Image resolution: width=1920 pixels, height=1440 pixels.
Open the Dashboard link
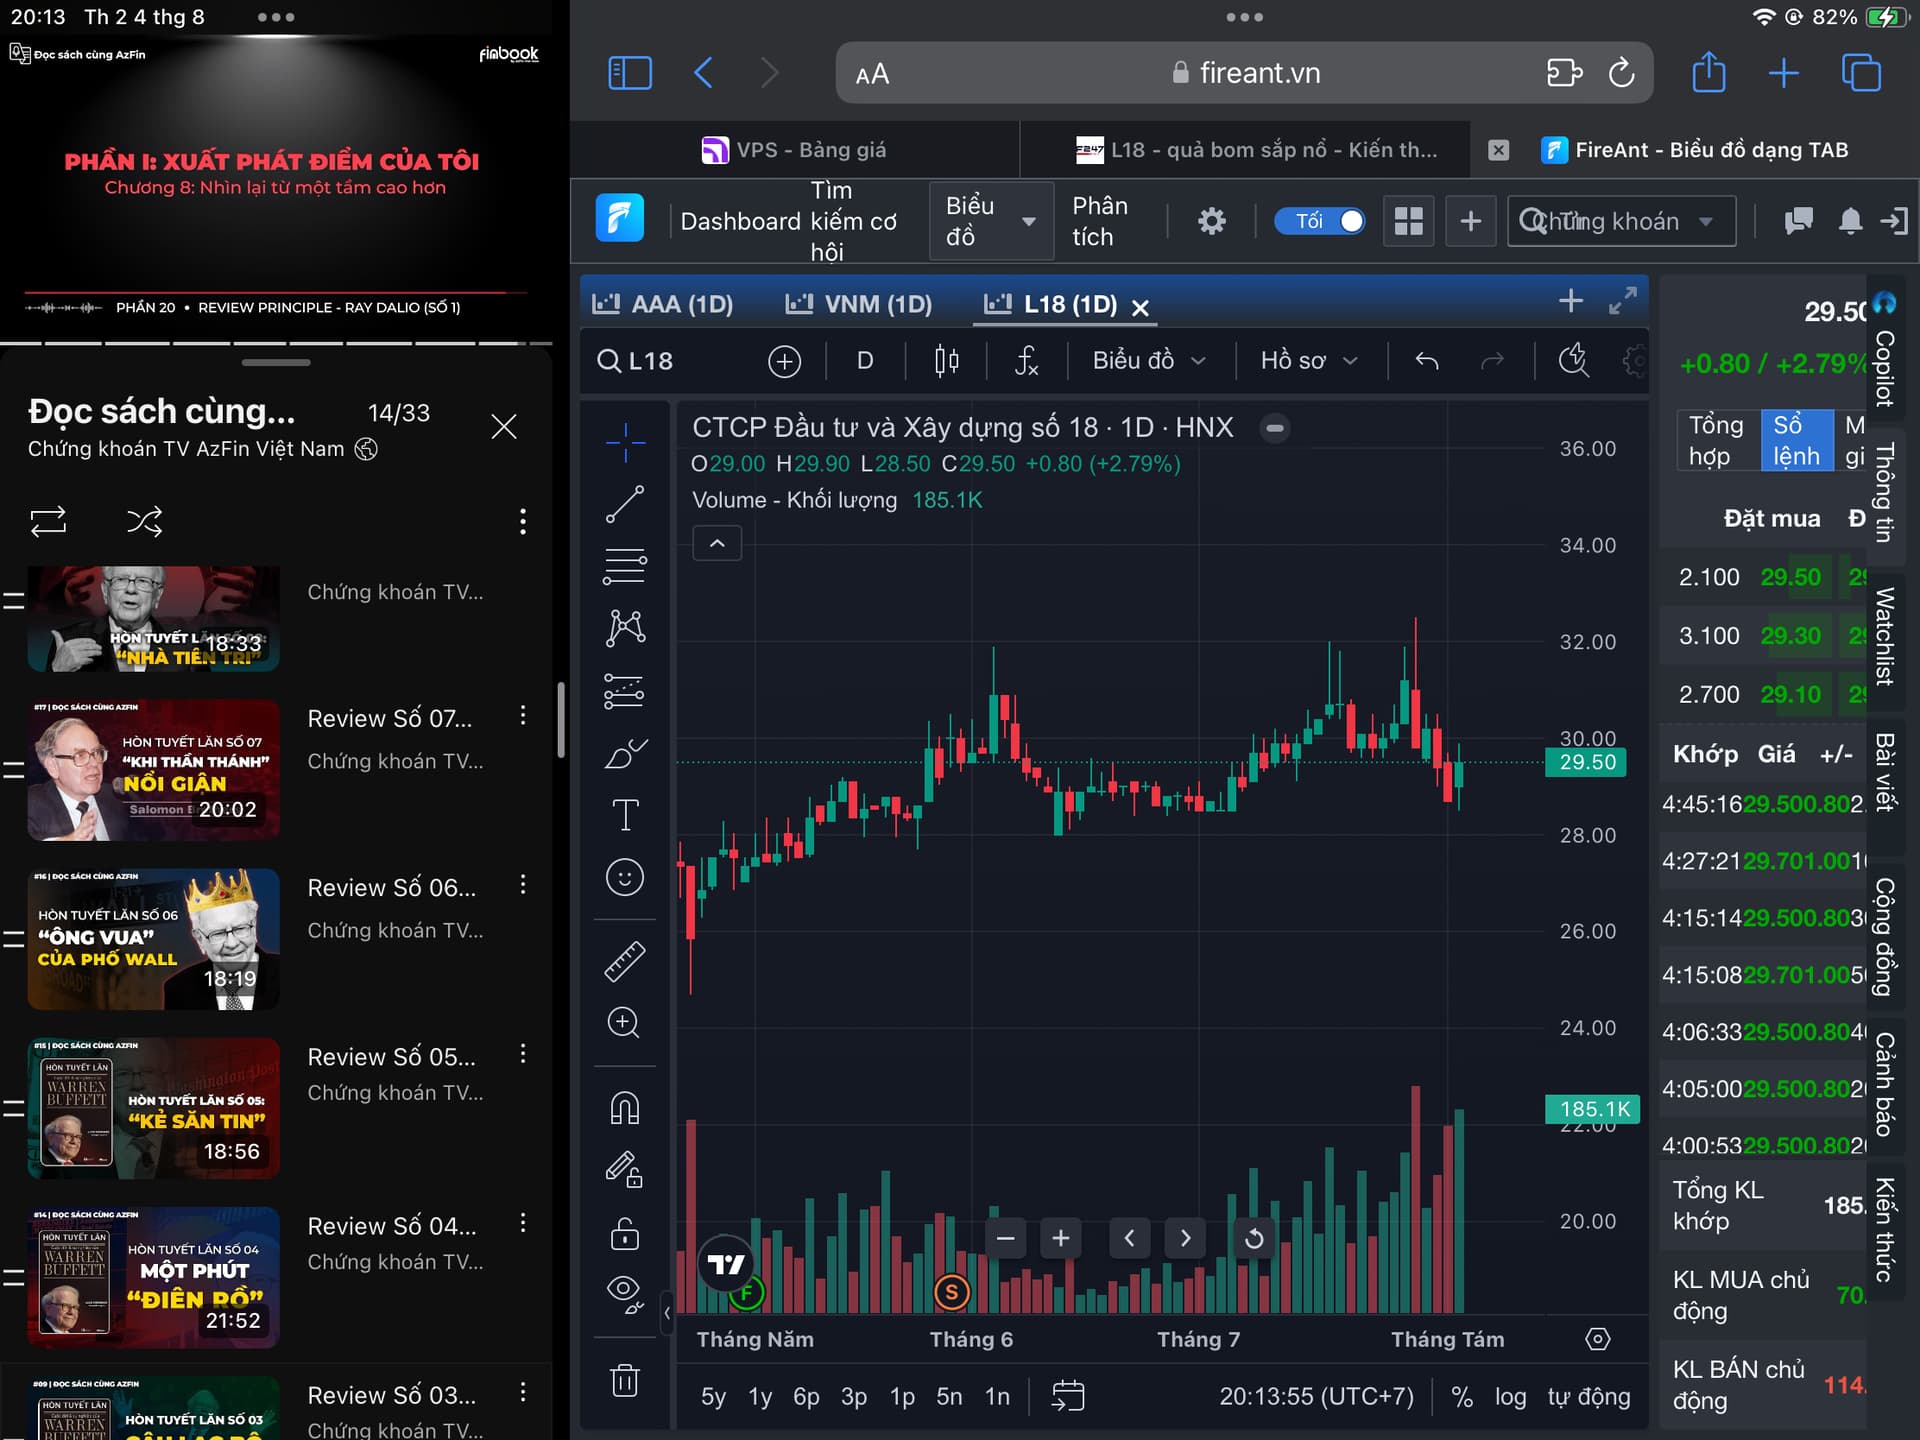coord(740,221)
